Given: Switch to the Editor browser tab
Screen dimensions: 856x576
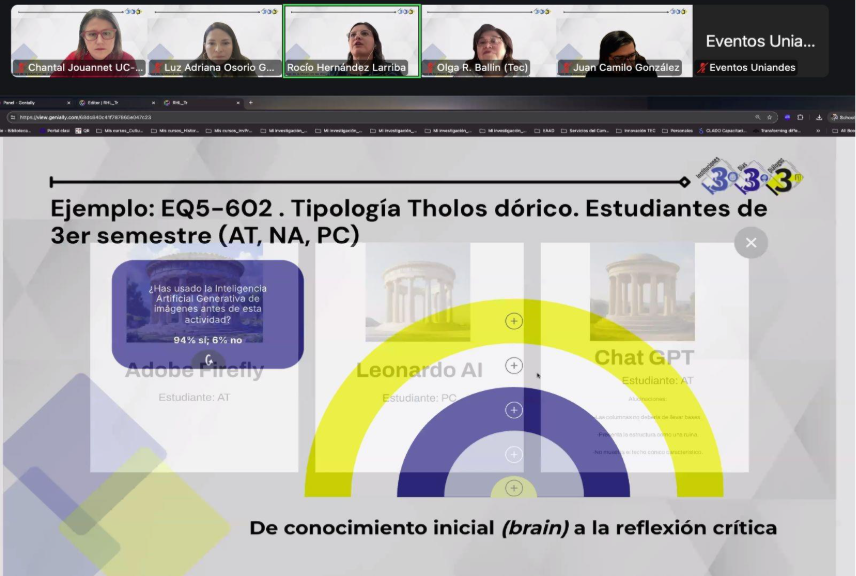Looking at the screenshot, I should pyautogui.click(x=108, y=102).
